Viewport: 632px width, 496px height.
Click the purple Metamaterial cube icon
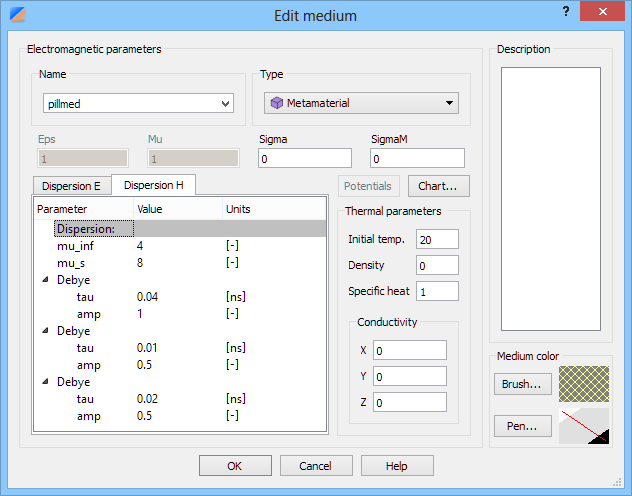pyautogui.click(x=277, y=103)
